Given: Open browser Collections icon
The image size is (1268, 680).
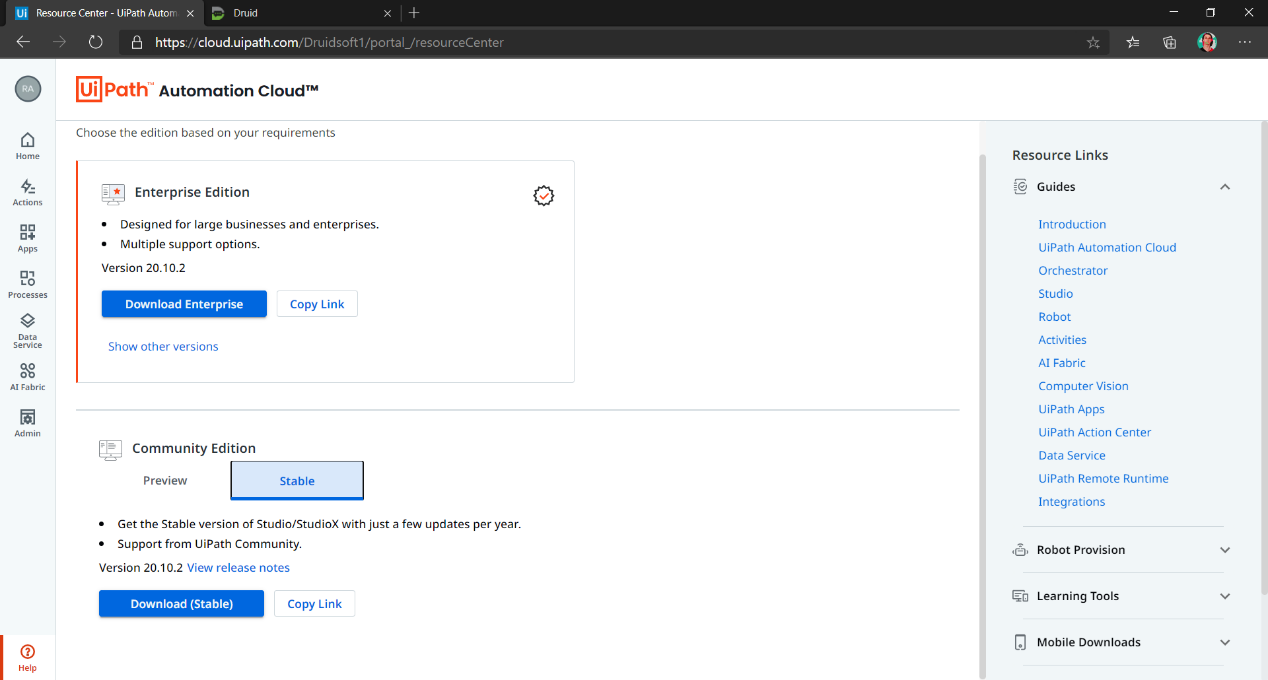Looking at the screenshot, I should 1170,42.
